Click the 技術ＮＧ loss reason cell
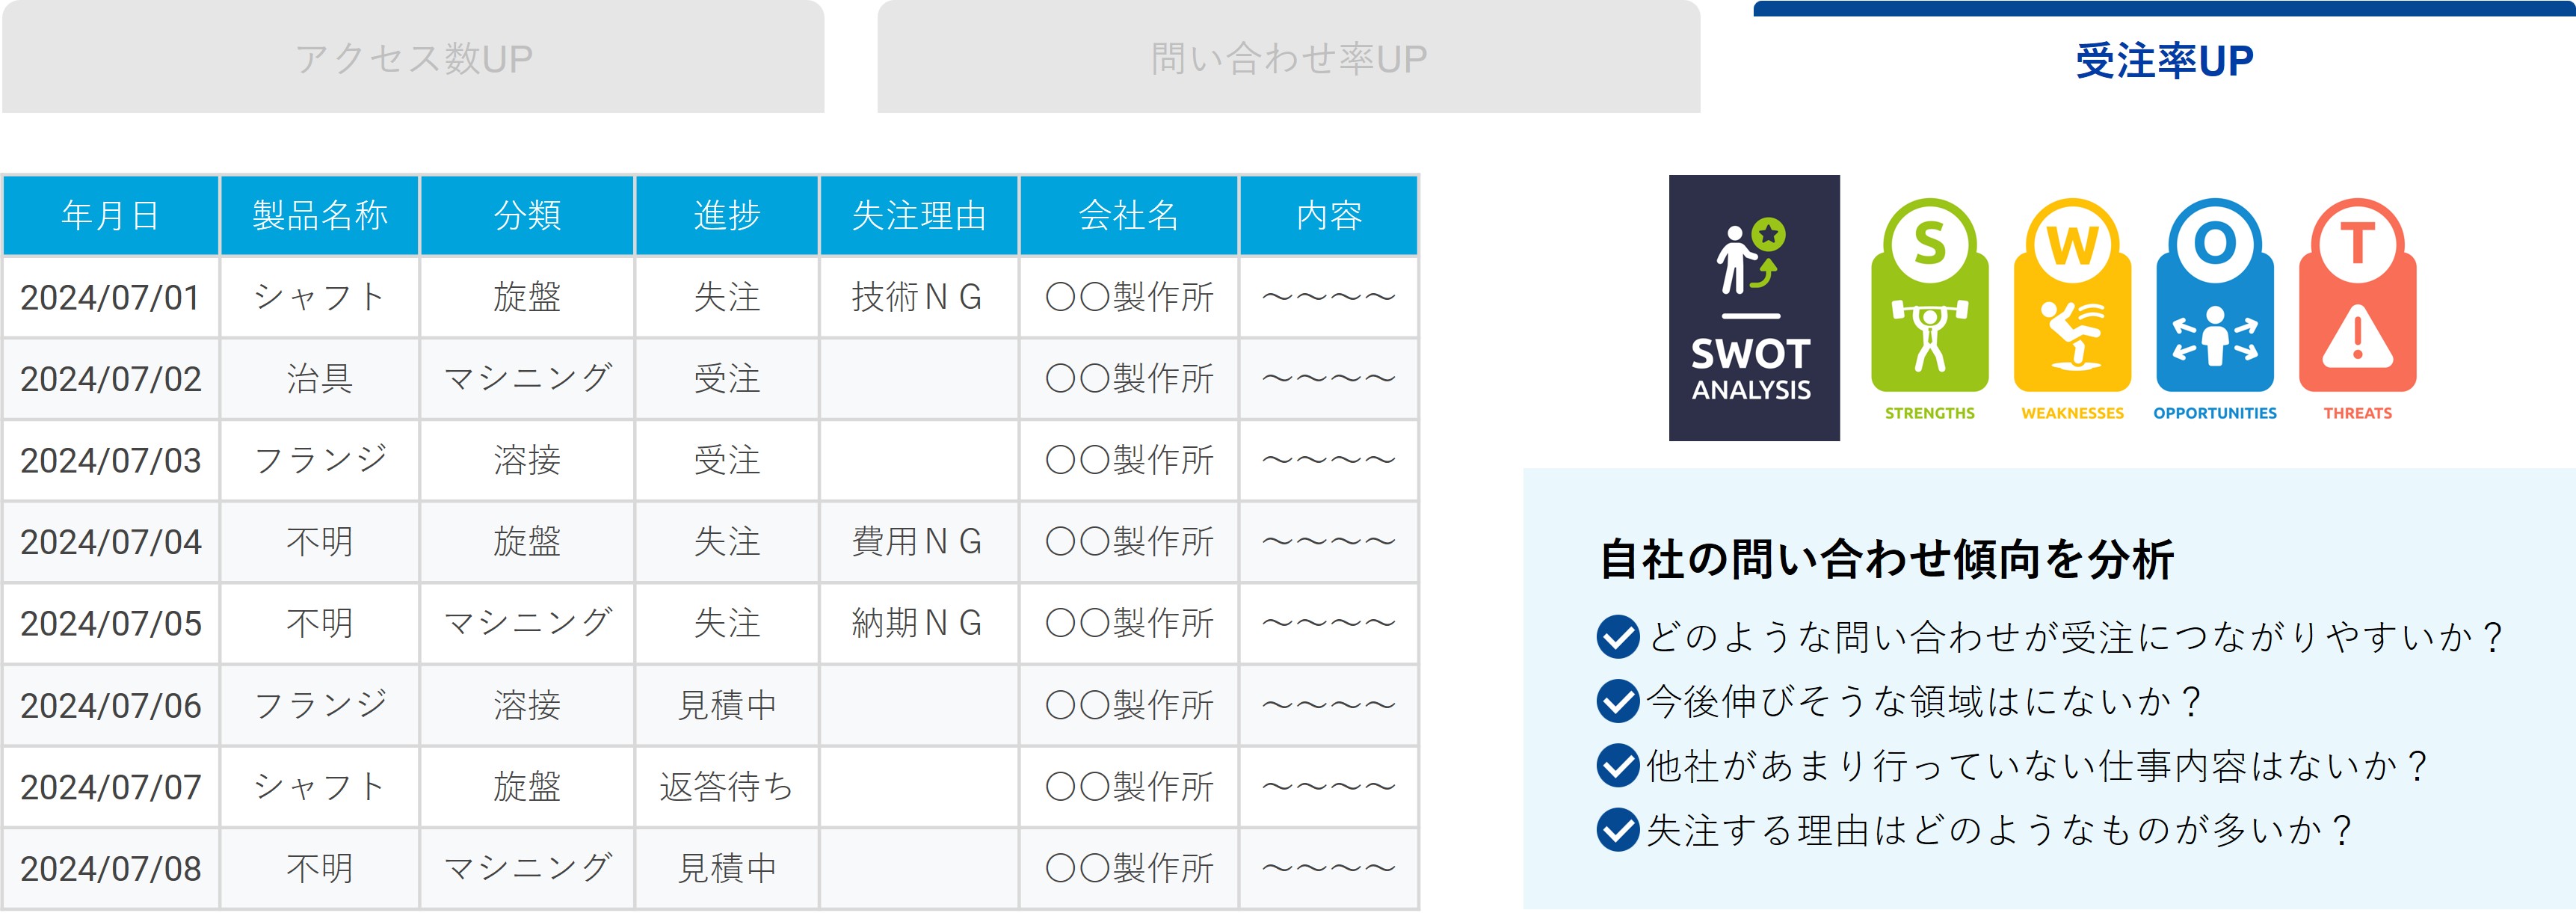 point(919,297)
